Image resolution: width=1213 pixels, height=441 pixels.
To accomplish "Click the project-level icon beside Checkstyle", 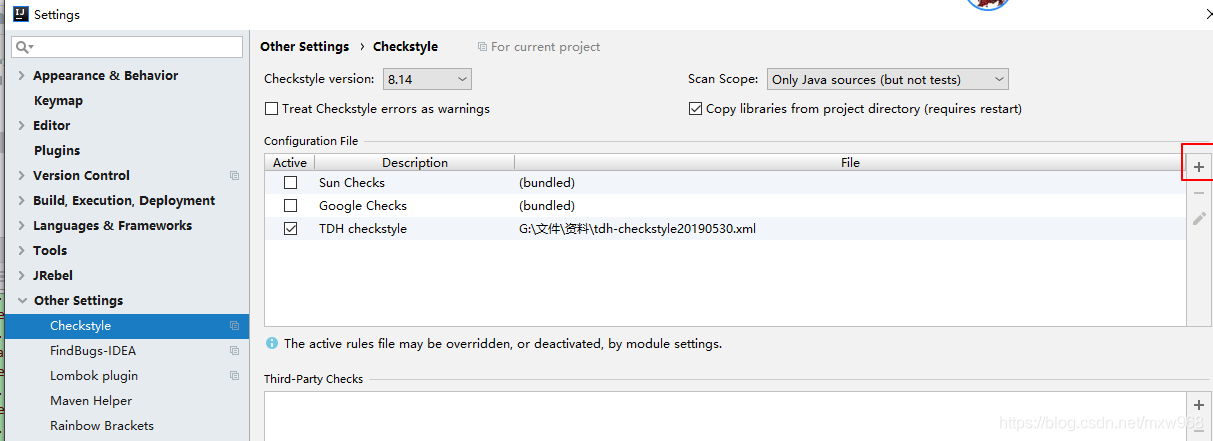I will pos(234,326).
